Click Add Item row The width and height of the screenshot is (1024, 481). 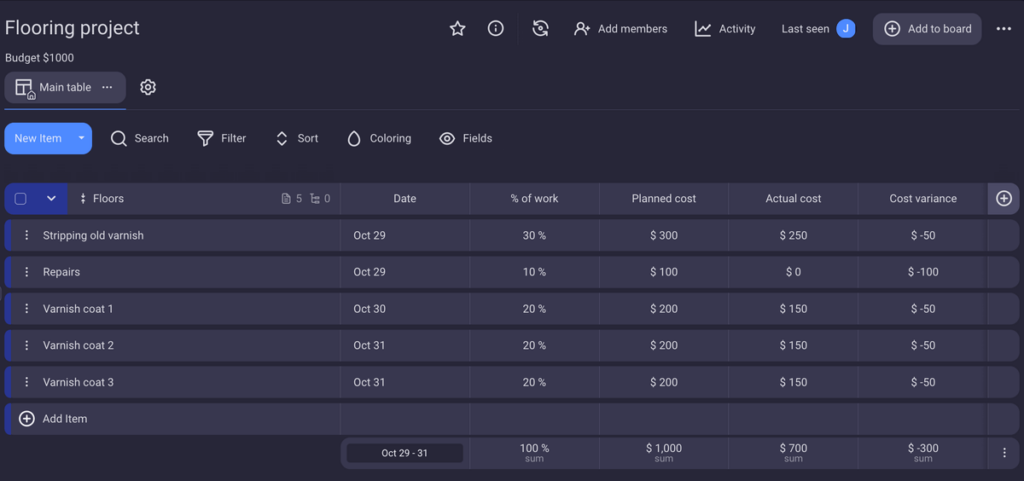tap(172, 419)
